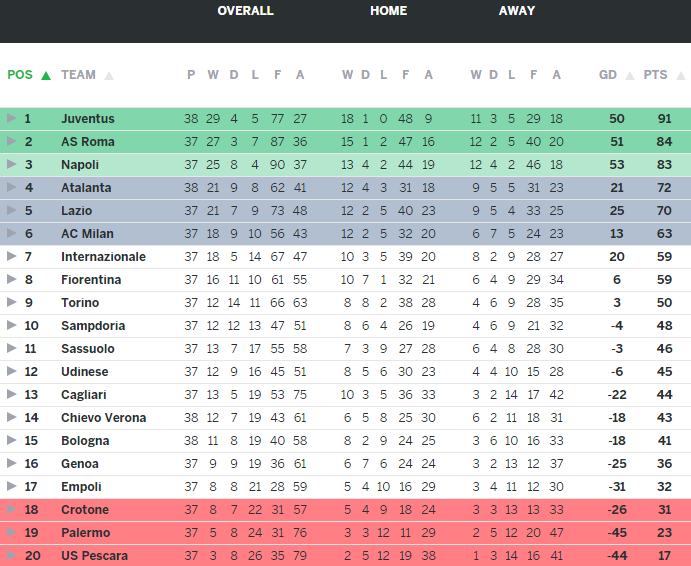
Task: Select the AWAY header tab
Action: click(517, 11)
